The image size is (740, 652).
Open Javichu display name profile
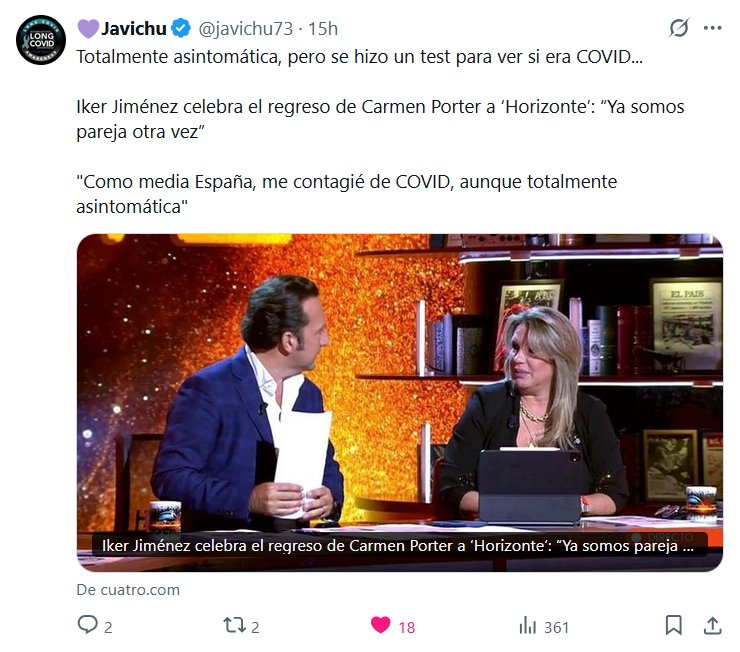point(134,29)
